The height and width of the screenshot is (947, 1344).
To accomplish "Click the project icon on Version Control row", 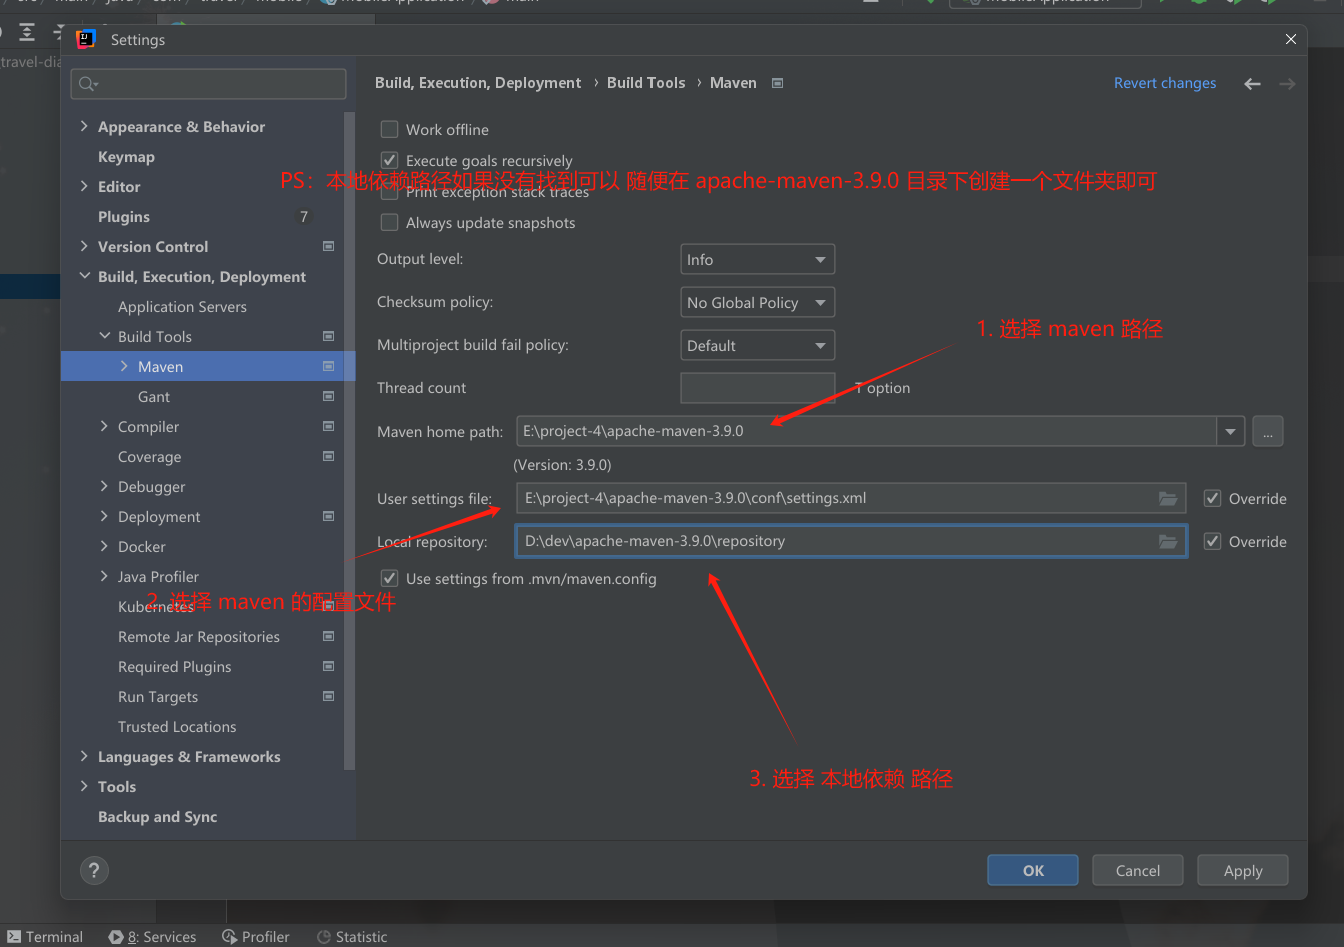I will 328,246.
